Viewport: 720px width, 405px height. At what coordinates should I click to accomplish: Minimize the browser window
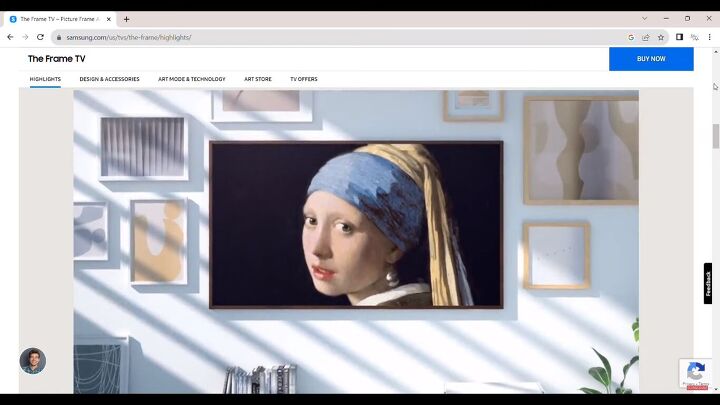click(x=666, y=19)
